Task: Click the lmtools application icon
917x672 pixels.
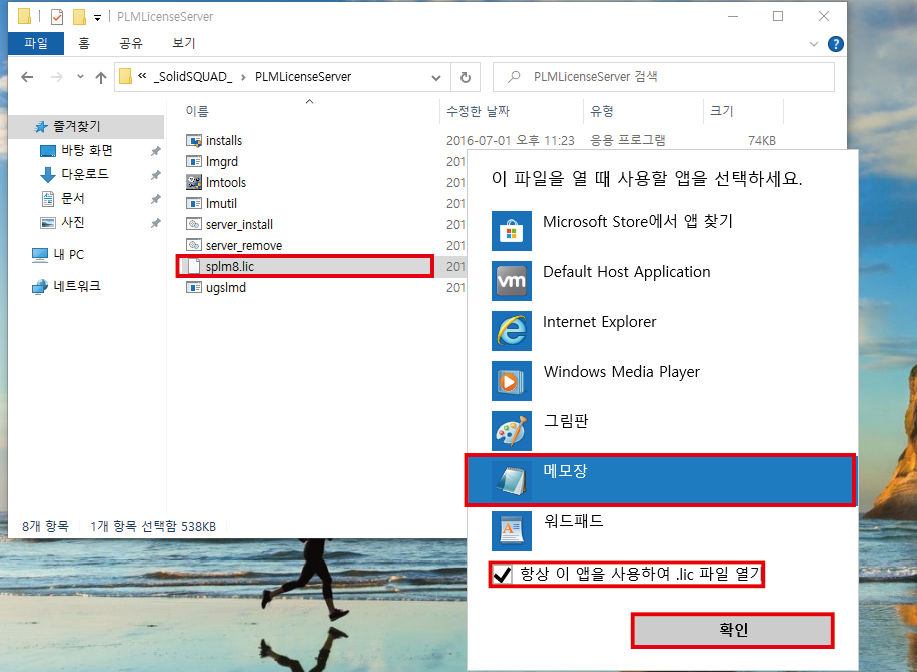Action: pos(194,182)
